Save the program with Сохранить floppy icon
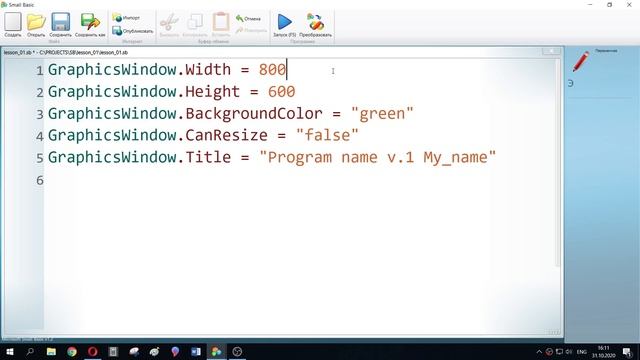Image resolution: width=640 pixels, height=360 pixels. (60, 24)
